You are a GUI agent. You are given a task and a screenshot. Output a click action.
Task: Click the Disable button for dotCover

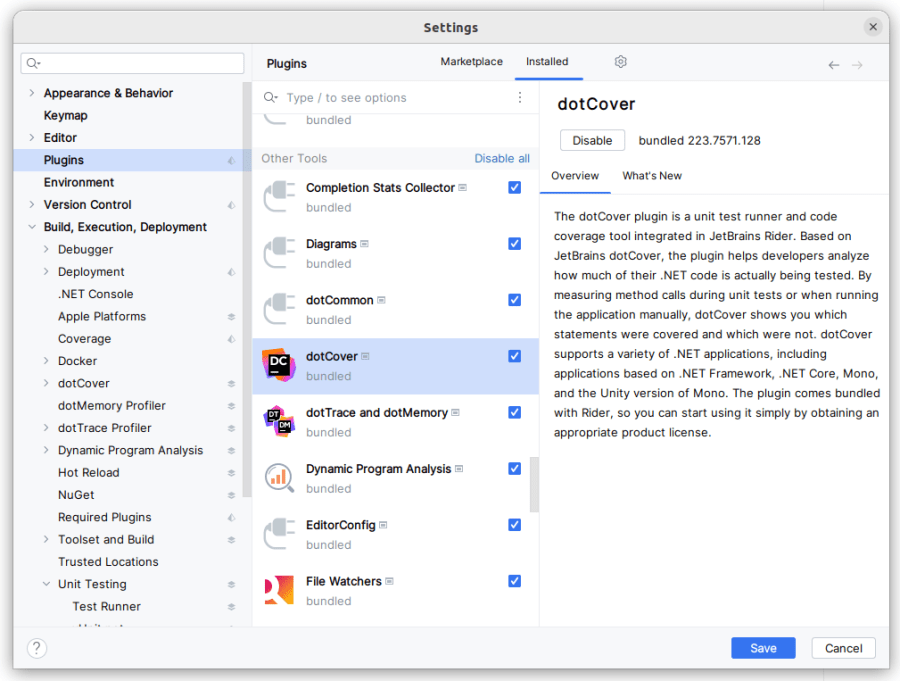(x=592, y=141)
